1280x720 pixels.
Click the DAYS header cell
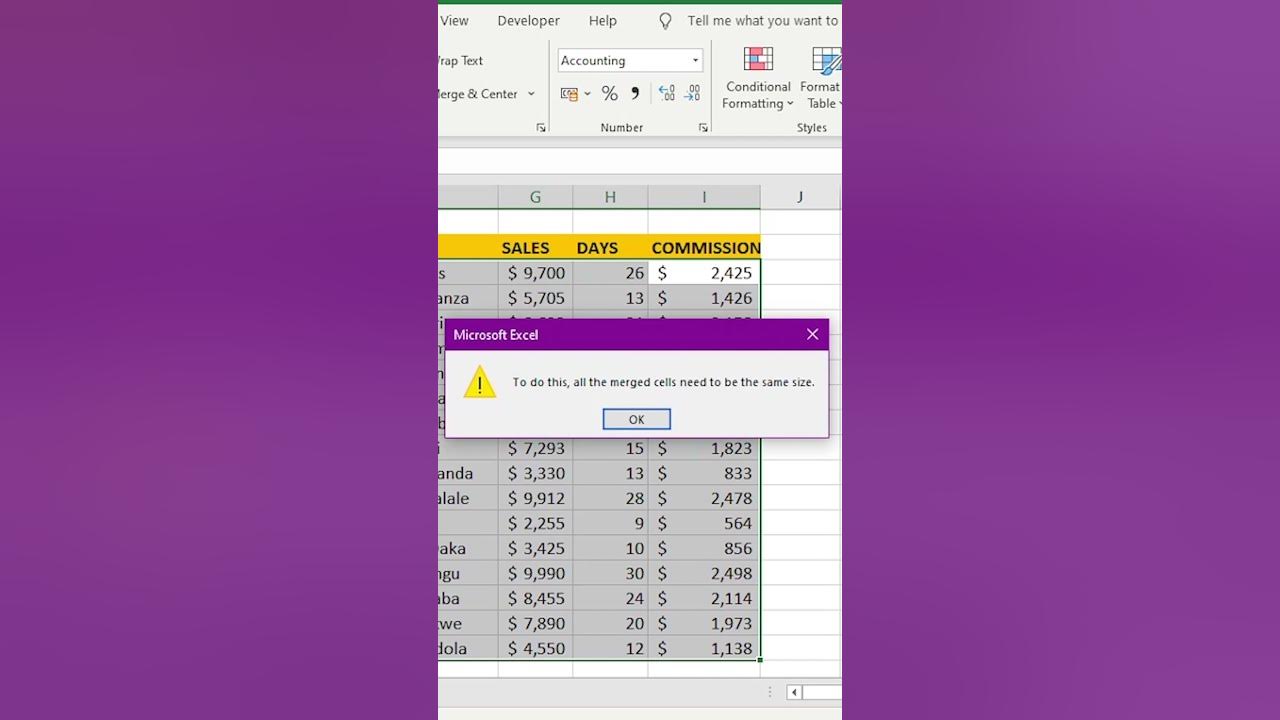[x=610, y=247]
